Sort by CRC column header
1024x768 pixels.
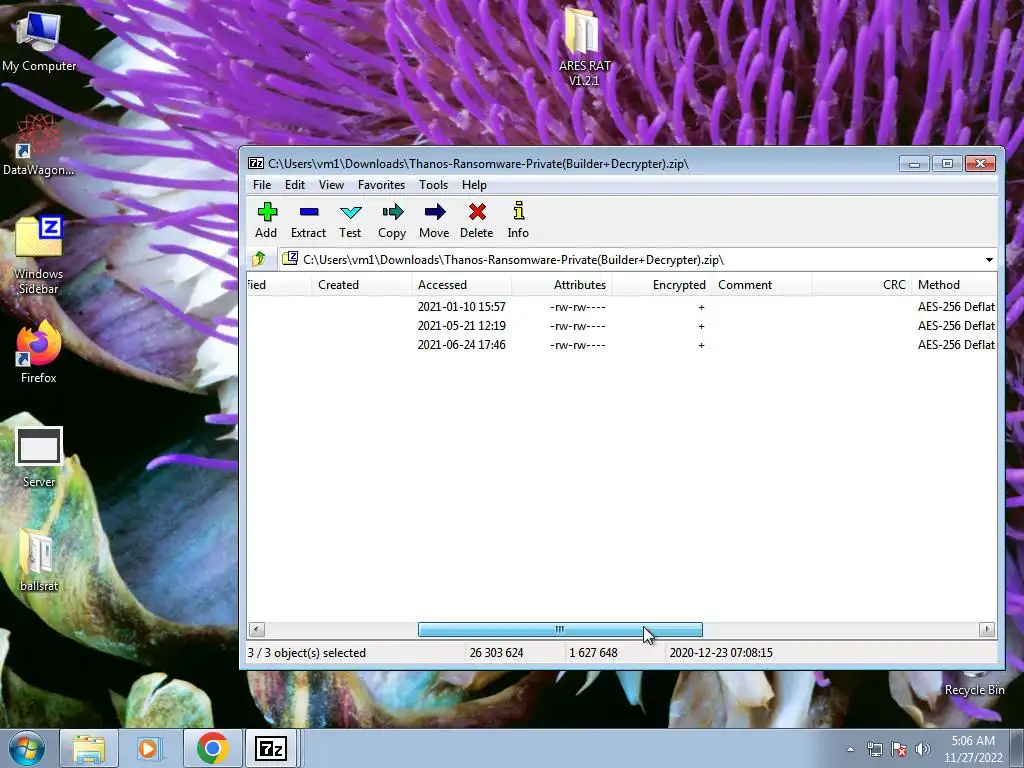pyautogui.click(x=861, y=285)
